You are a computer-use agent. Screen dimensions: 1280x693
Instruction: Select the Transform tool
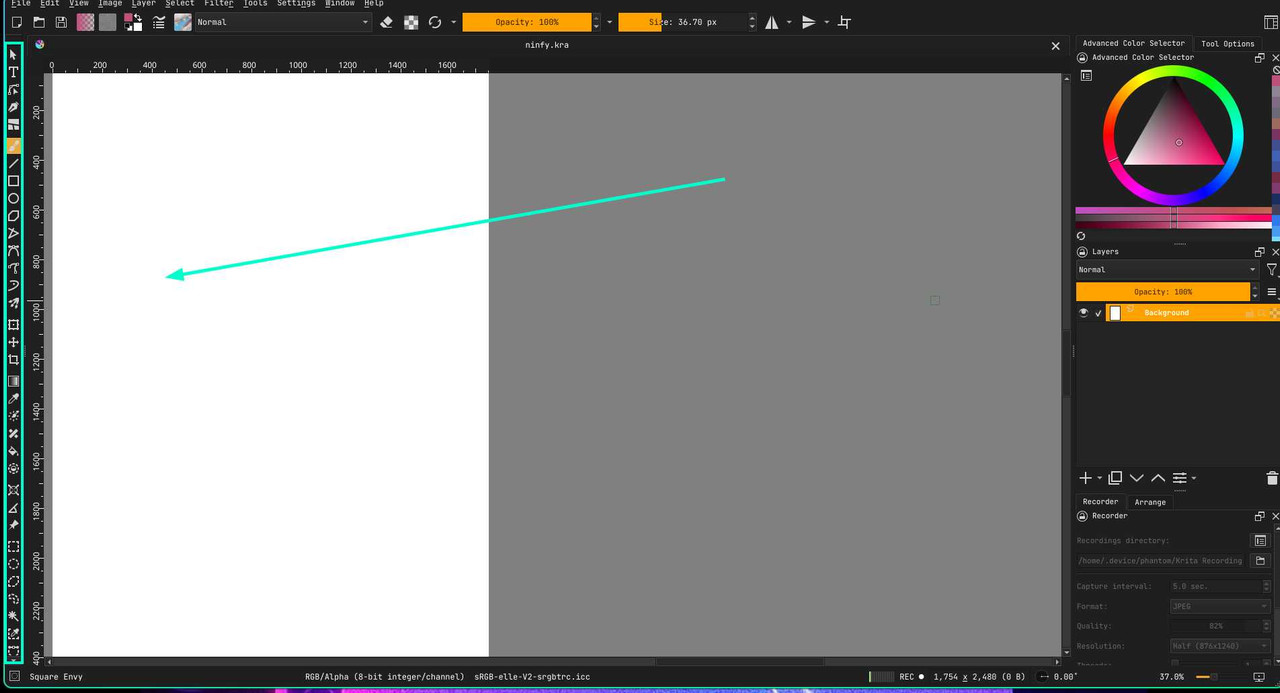click(x=14, y=324)
